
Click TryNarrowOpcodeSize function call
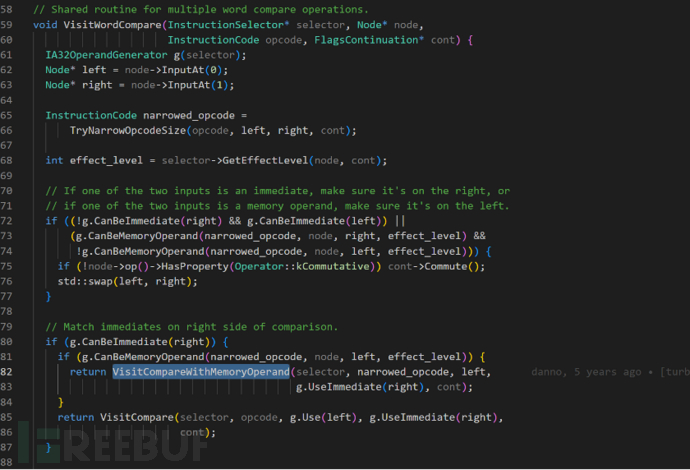coord(128,131)
